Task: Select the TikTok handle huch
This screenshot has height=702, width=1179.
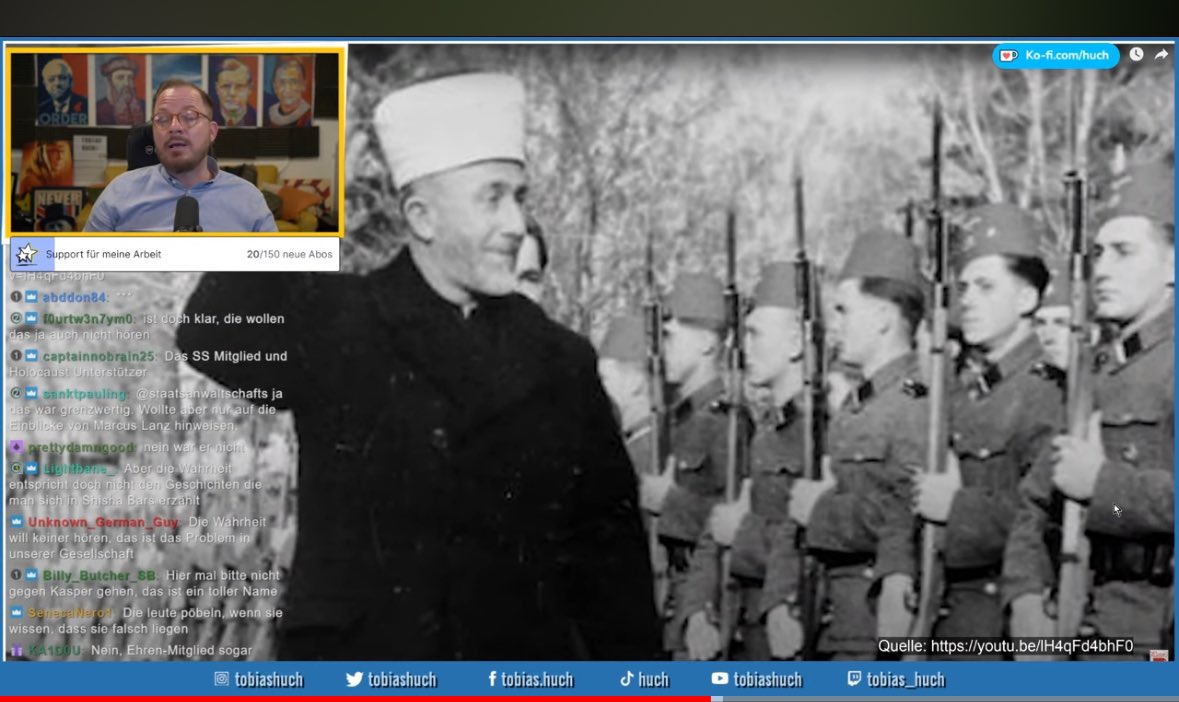Action: pos(653,679)
